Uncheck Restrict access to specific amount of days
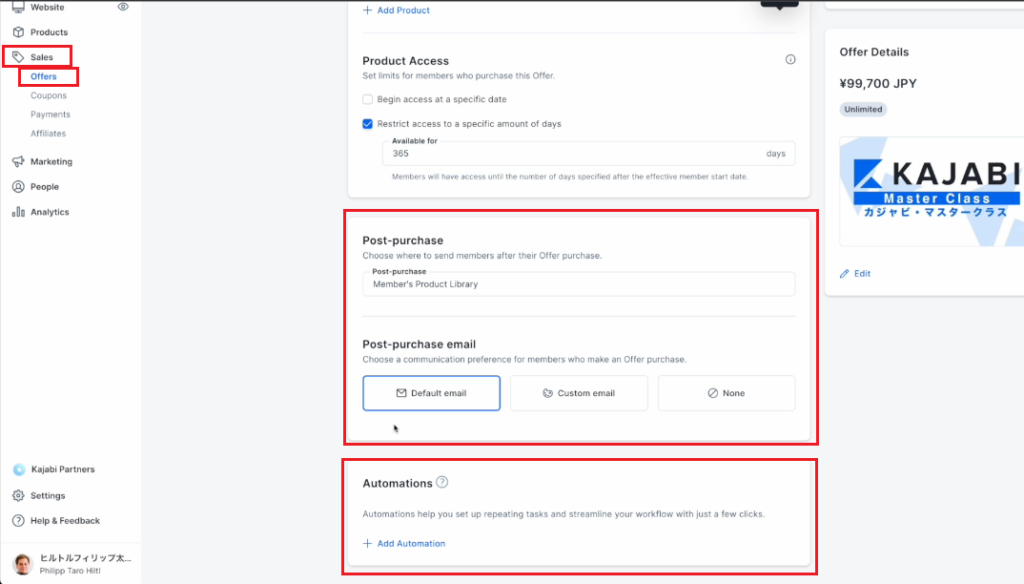The height and width of the screenshot is (584, 1024). [x=368, y=123]
